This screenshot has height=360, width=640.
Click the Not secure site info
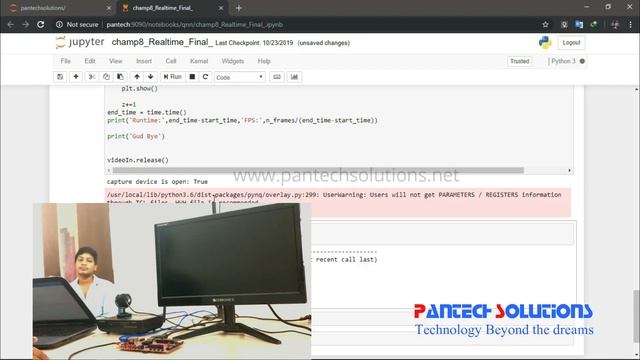77,24
